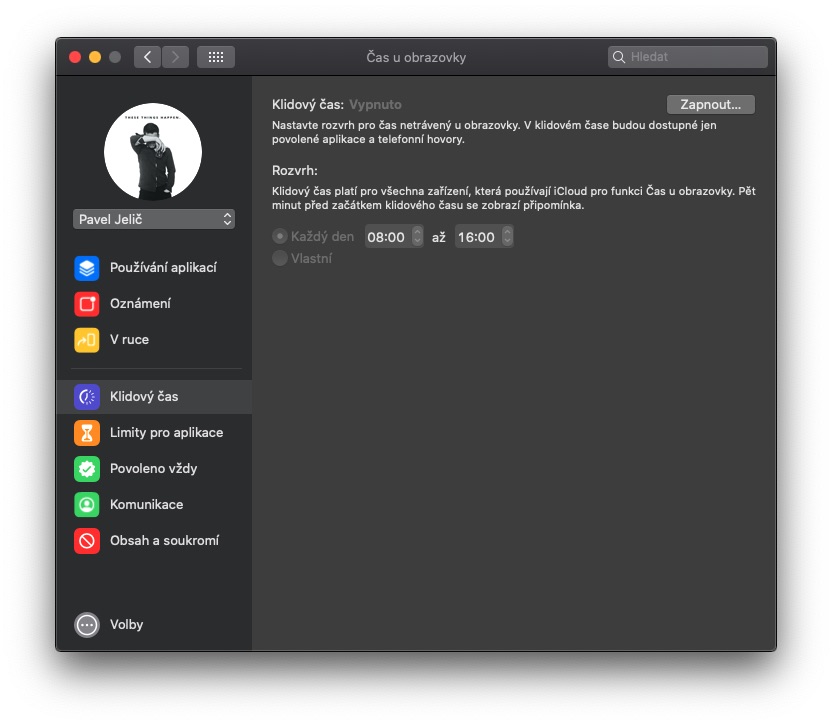
Task: Click the red Obsah a soukromí icon
Action: 86,541
